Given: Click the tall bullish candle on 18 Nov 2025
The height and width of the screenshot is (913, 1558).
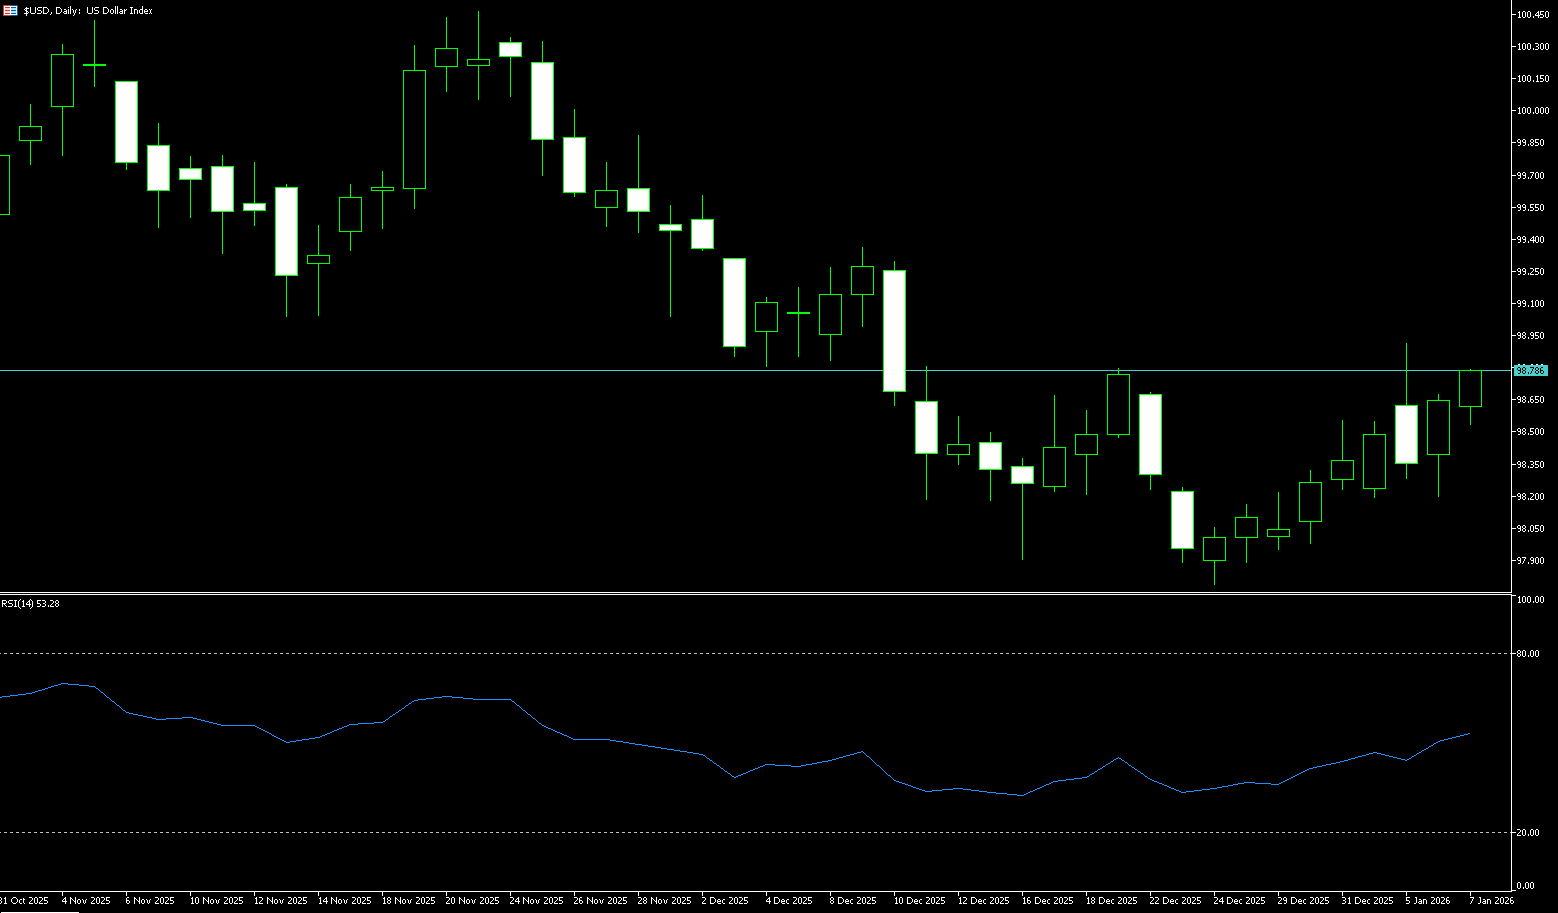Looking at the screenshot, I should point(414,130).
